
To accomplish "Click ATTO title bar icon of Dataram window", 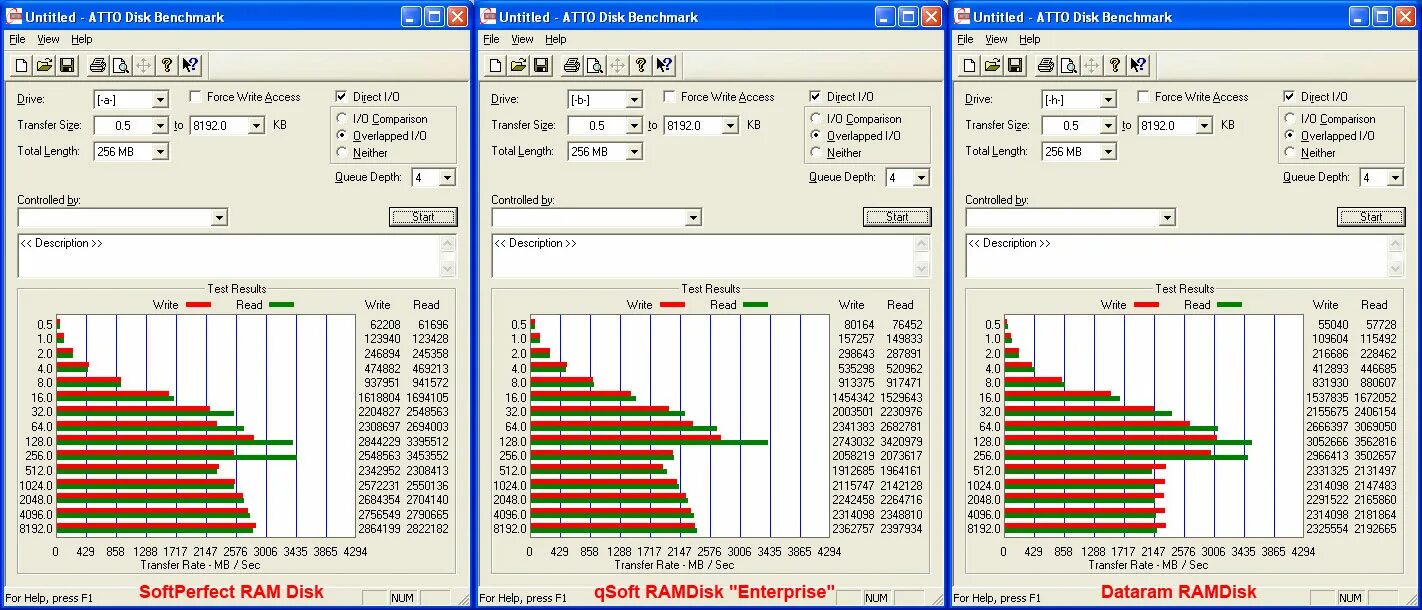I will [963, 16].
